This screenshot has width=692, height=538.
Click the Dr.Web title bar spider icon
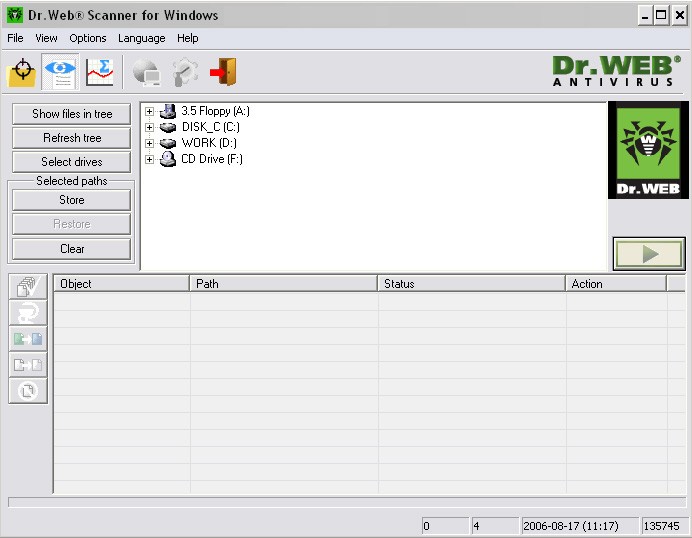(15, 15)
